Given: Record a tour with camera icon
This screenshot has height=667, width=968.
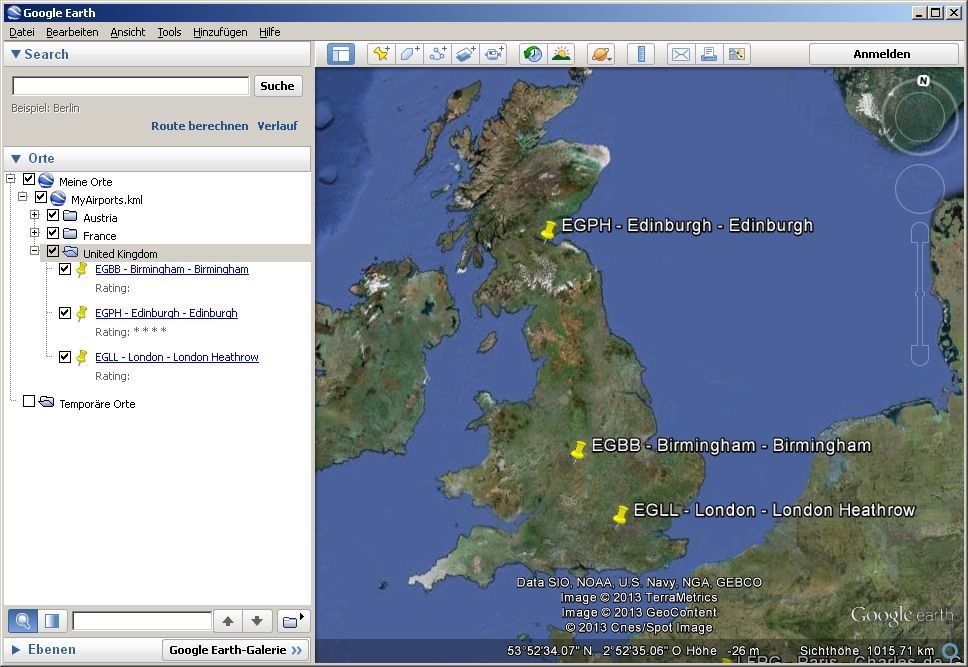Looking at the screenshot, I should point(494,54).
